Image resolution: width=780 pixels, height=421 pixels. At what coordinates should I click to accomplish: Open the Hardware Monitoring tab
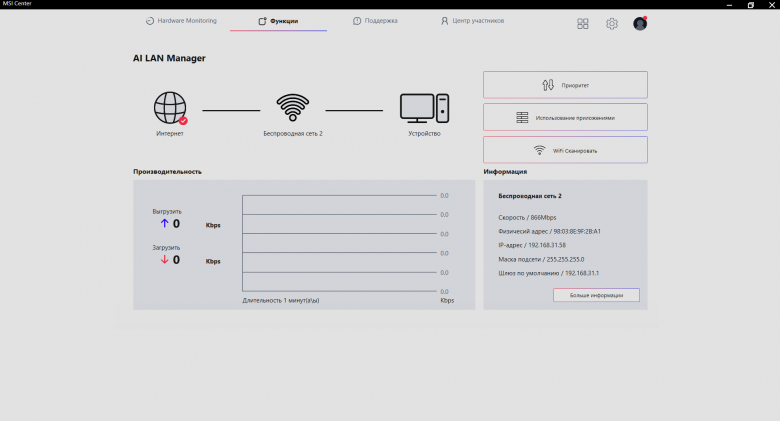[182, 21]
